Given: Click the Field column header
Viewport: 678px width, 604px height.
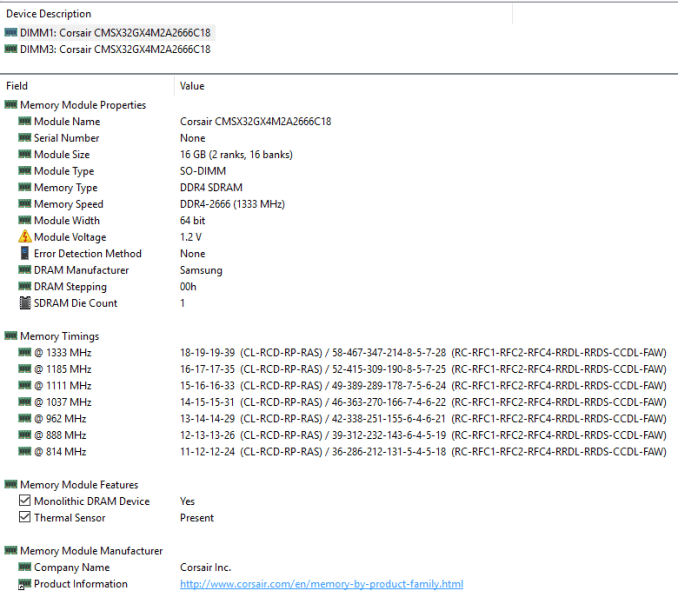Looking at the screenshot, I should (17, 87).
